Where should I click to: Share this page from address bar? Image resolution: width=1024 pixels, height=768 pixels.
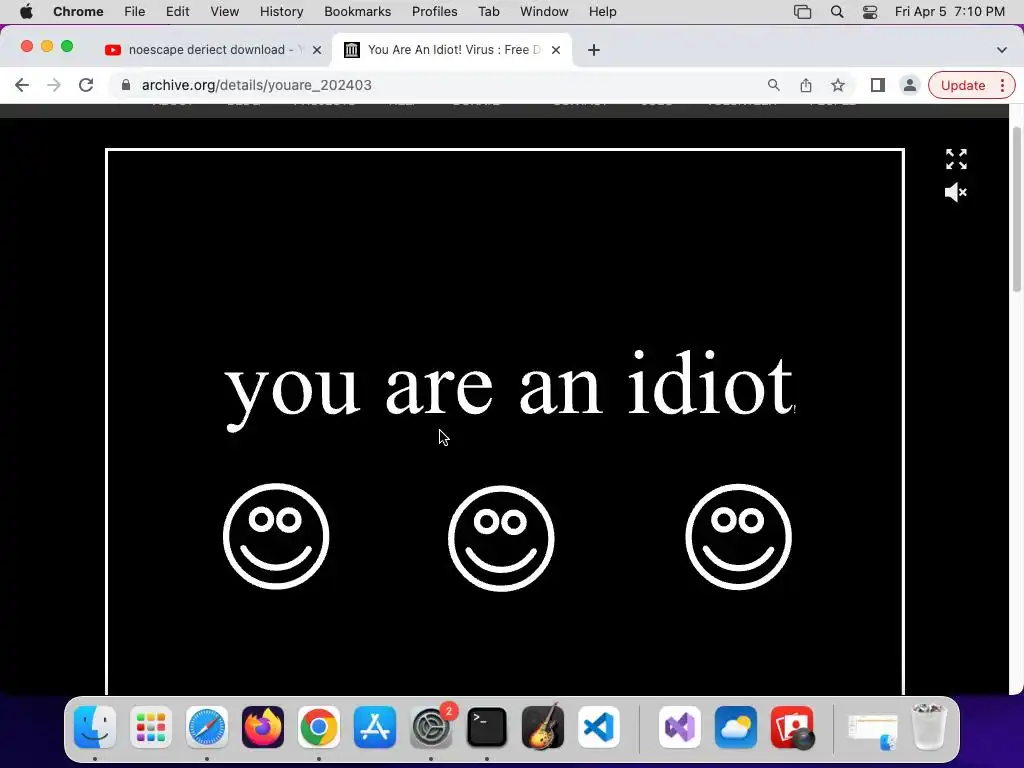click(x=806, y=85)
